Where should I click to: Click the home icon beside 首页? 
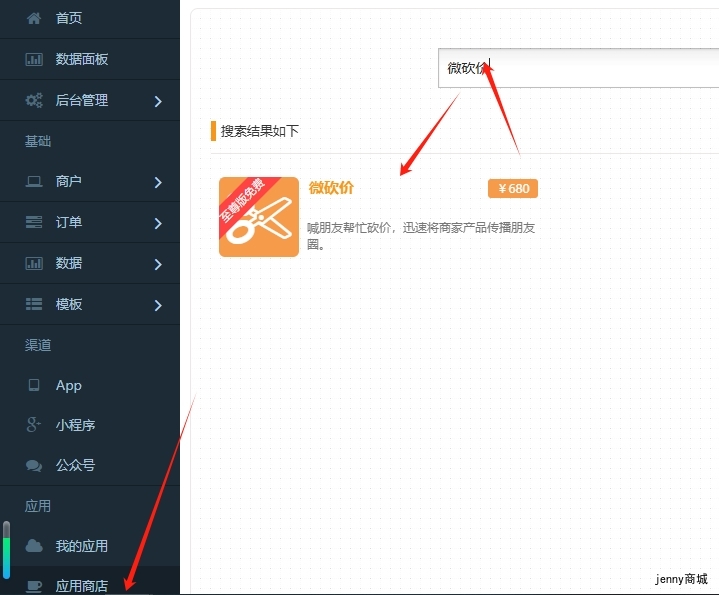coord(34,18)
